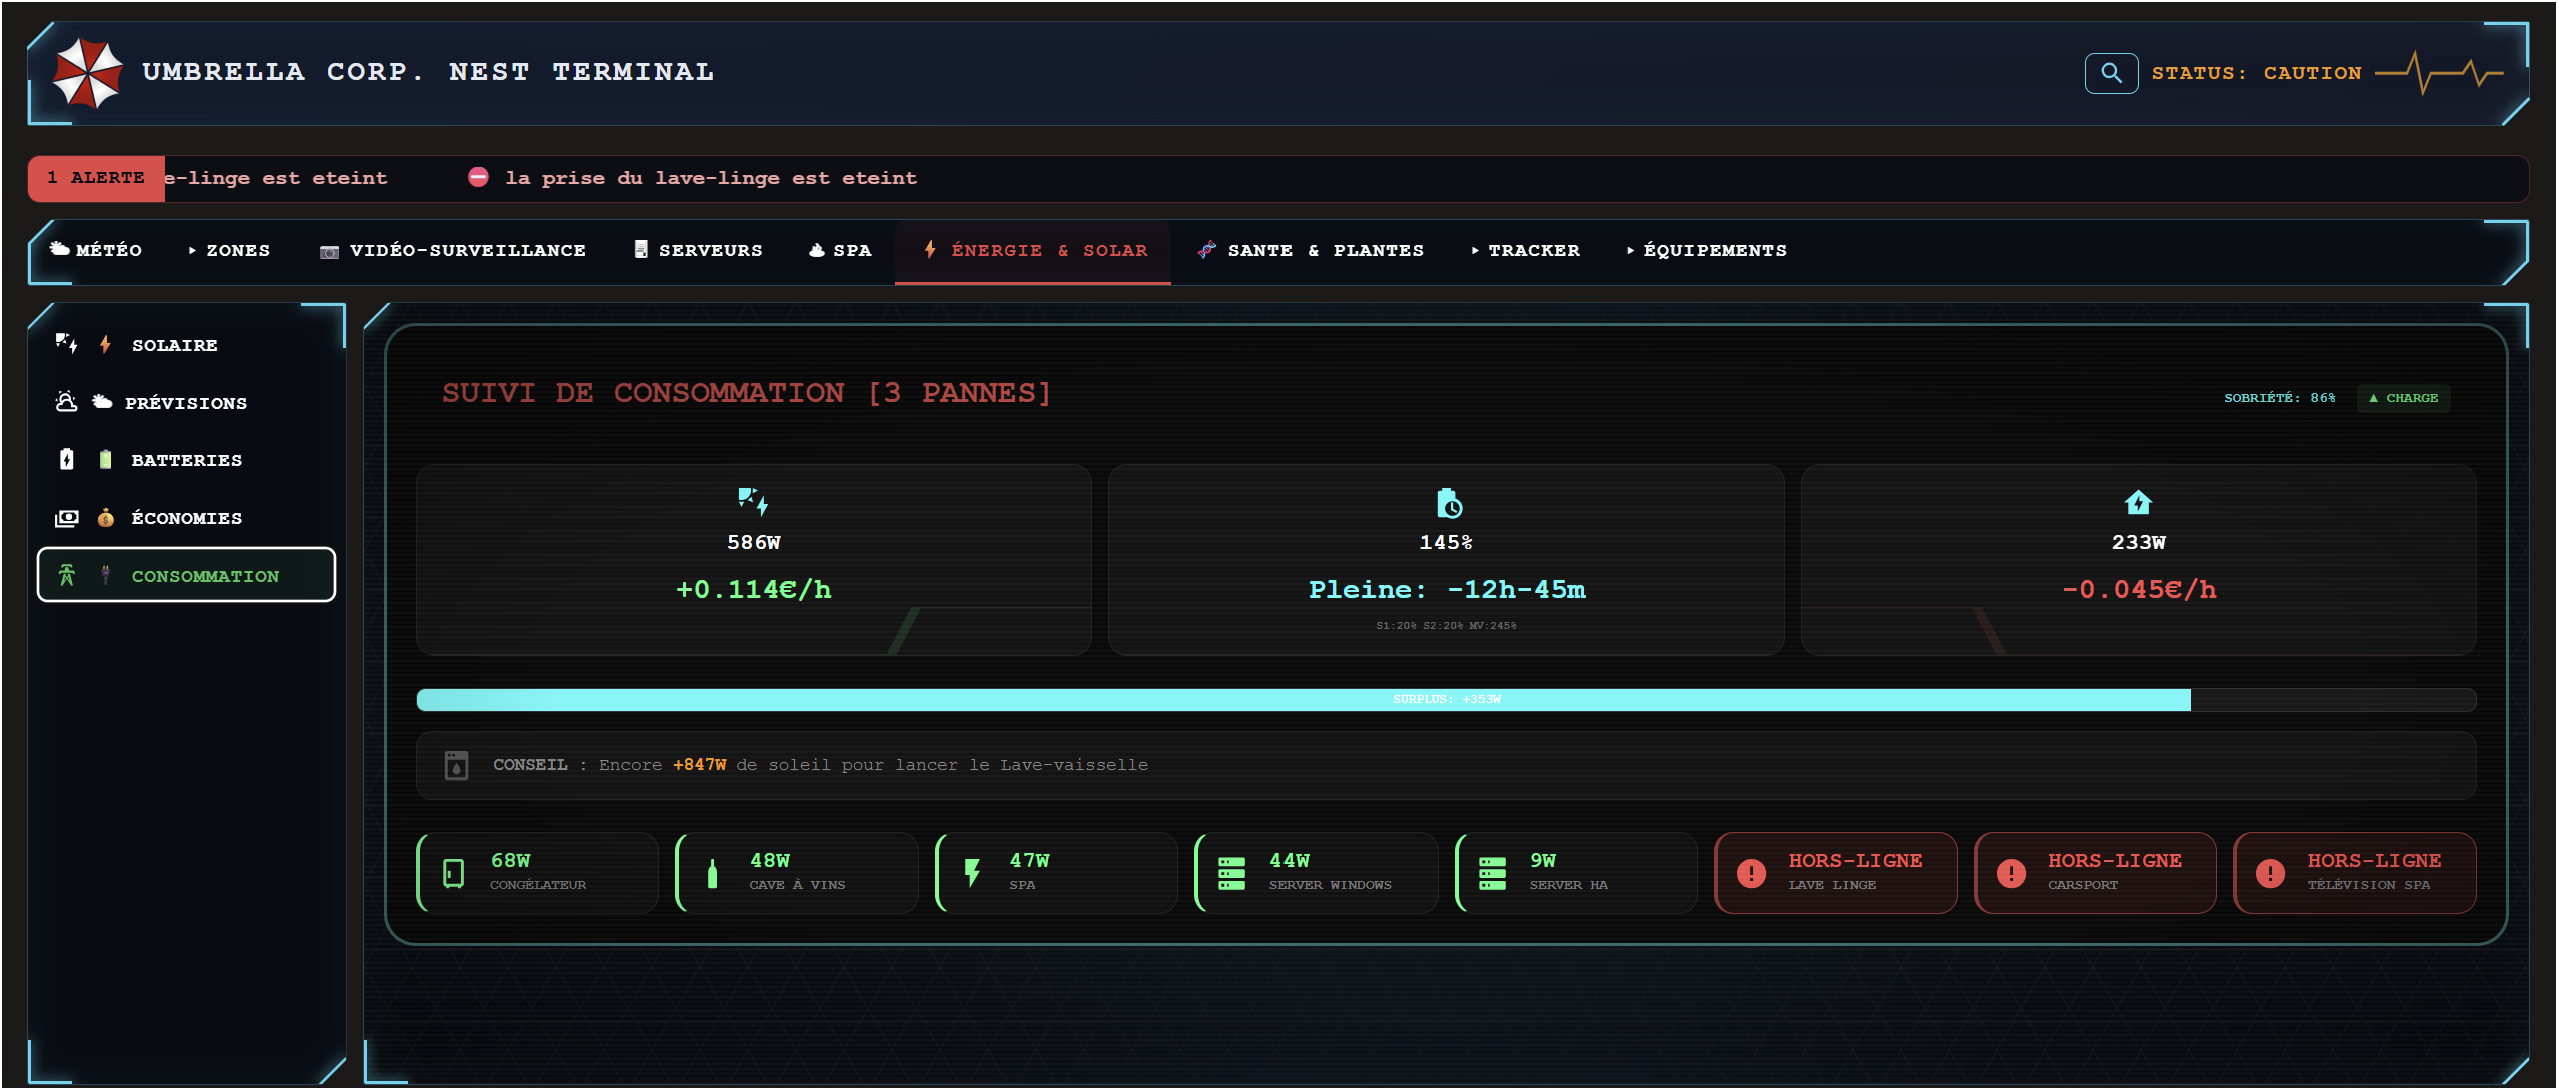Click the +847W value in Conseil
This screenshot has height=1090, width=2558.
pos(700,765)
